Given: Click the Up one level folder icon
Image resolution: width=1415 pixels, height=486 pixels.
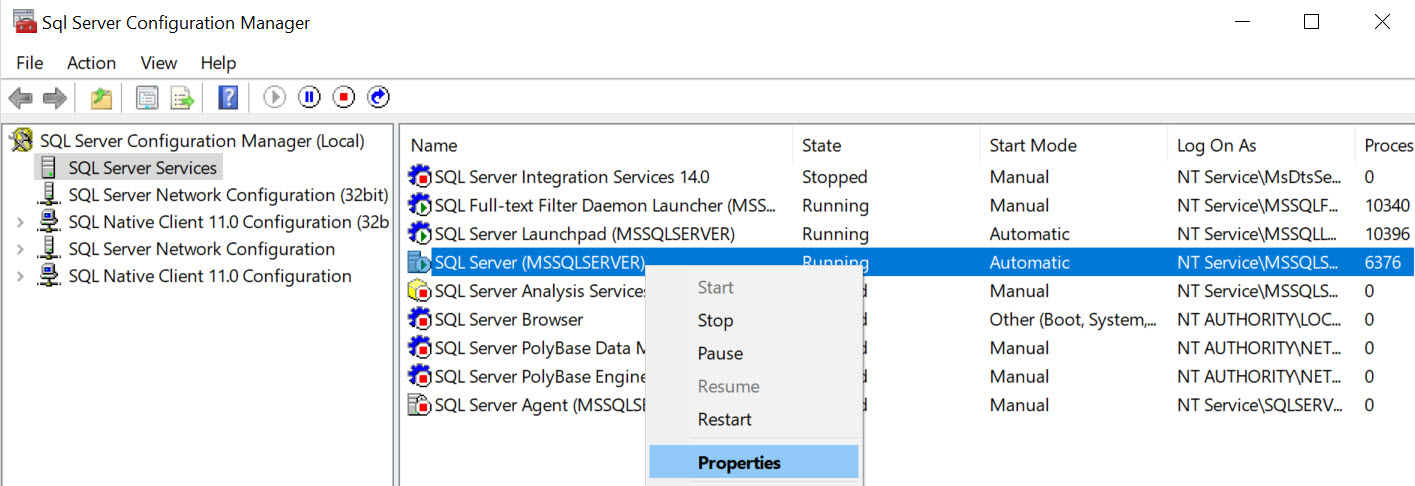Looking at the screenshot, I should [x=101, y=98].
